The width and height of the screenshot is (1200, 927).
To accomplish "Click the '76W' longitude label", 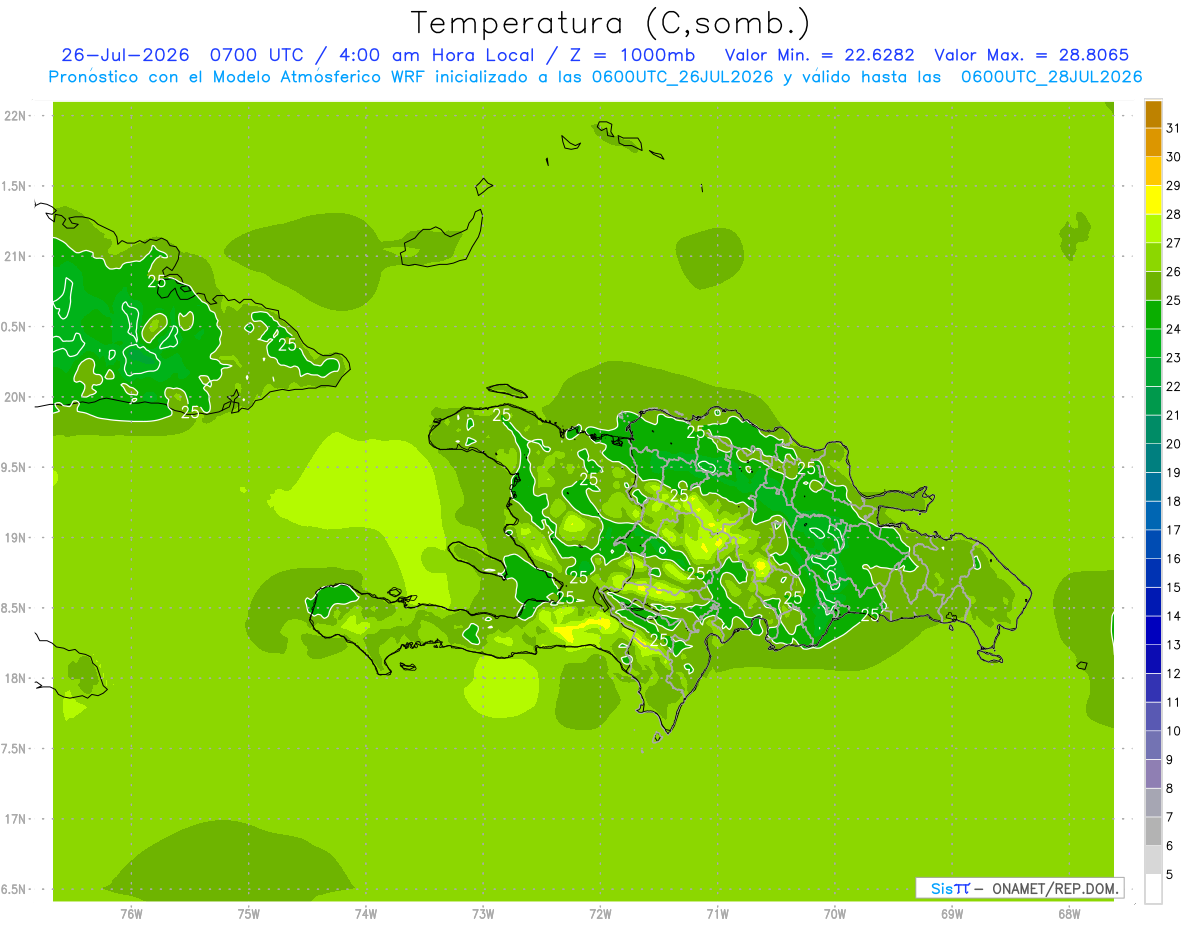I will [131, 913].
